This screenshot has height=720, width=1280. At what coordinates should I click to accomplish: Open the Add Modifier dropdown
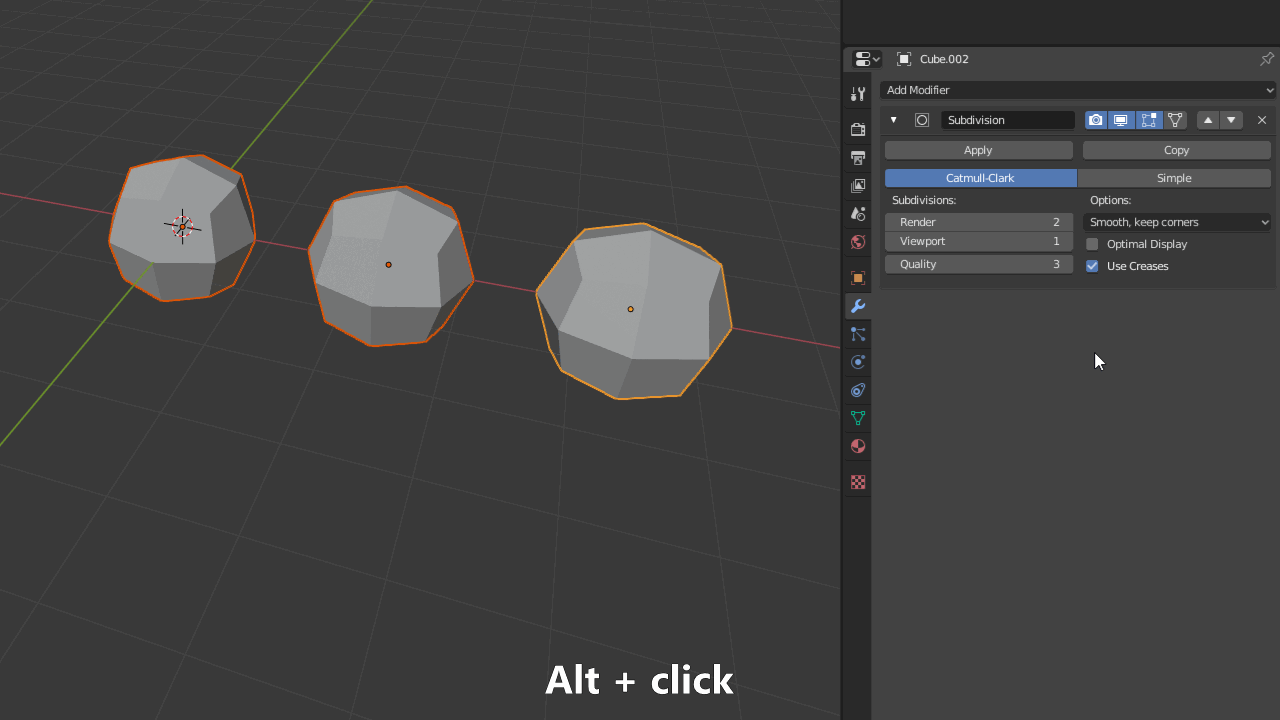1078,90
